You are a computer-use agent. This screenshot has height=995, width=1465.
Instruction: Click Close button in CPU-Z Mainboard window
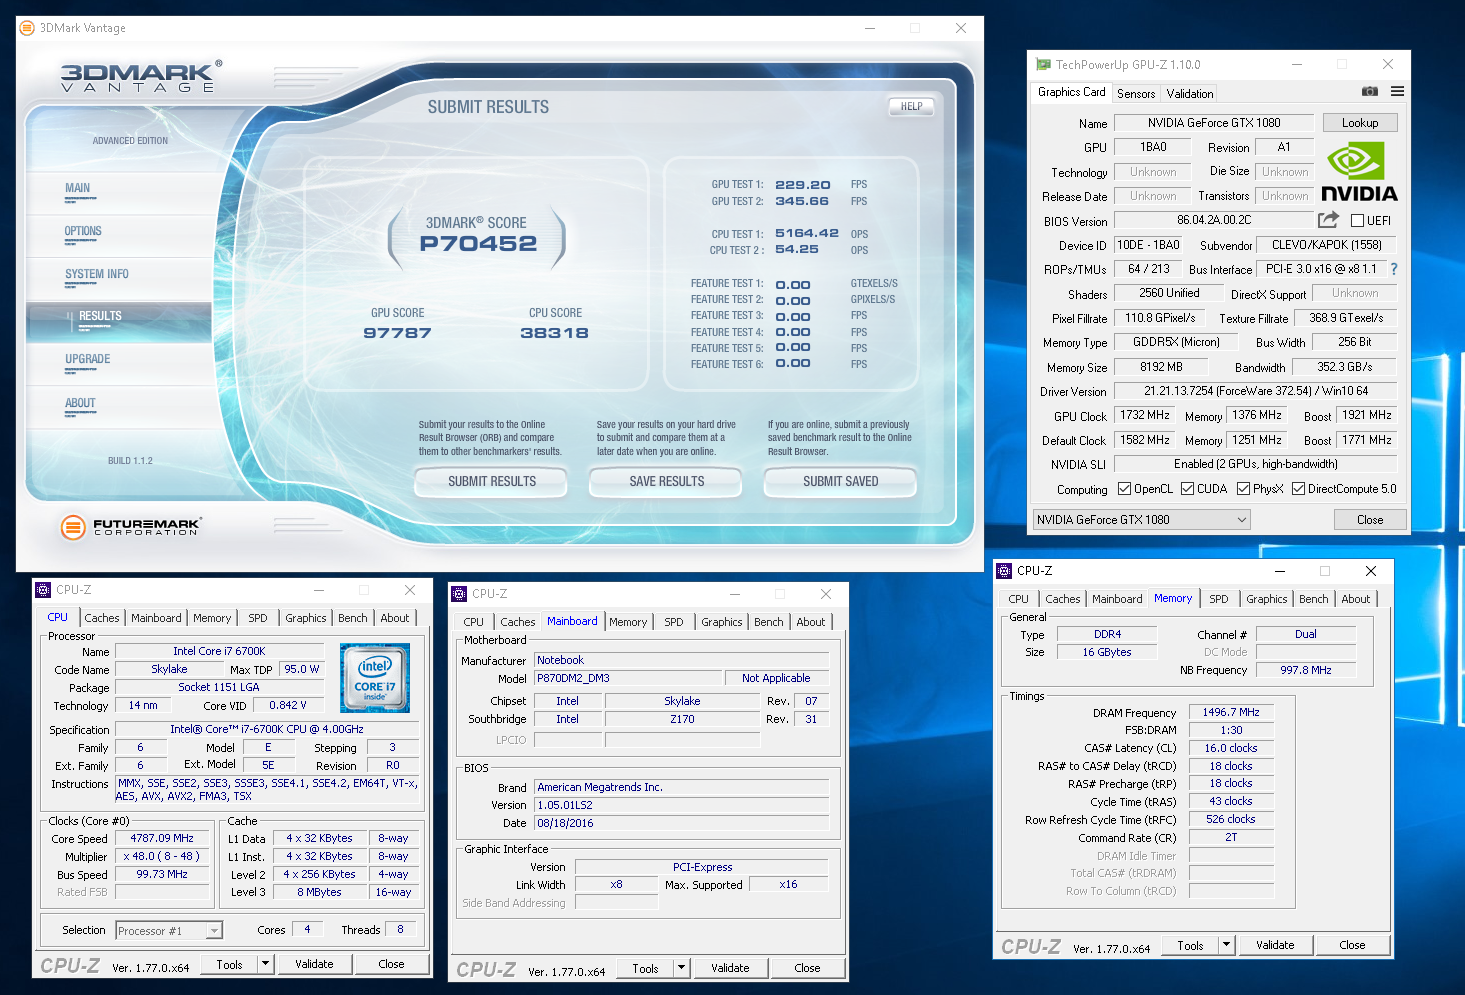click(x=807, y=968)
